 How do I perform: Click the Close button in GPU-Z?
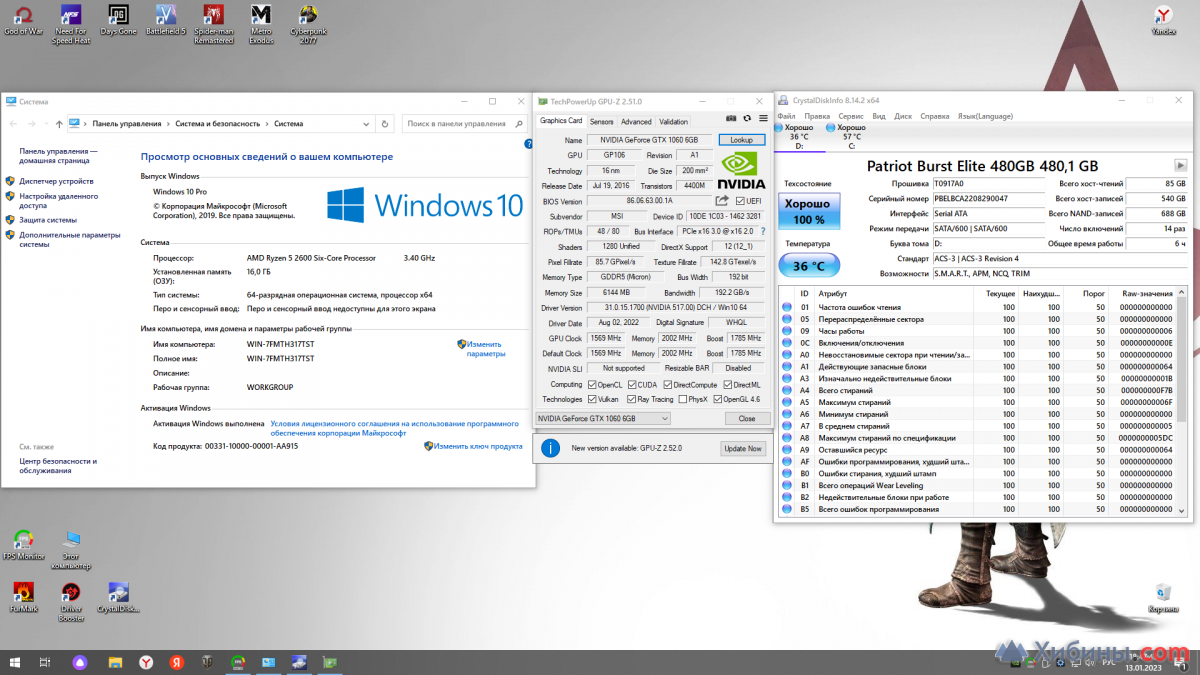click(747, 418)
